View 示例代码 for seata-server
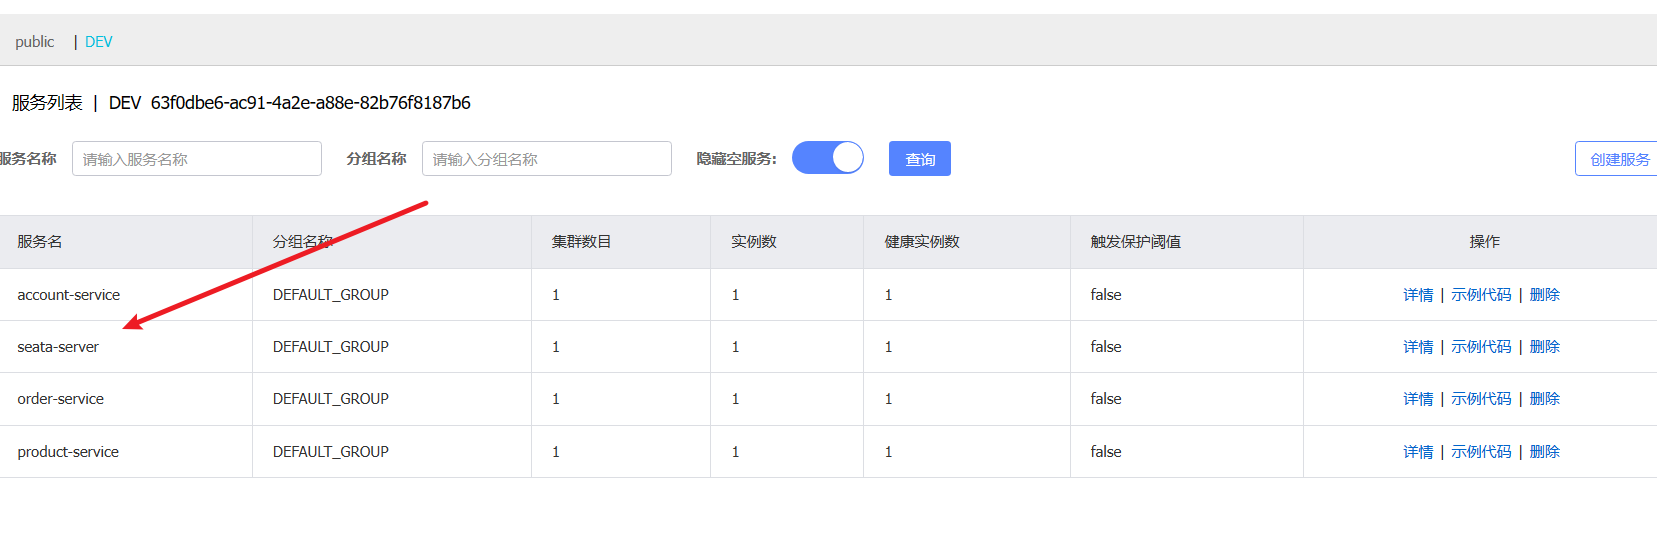1657x551 pixels. tap(1481, 347)
